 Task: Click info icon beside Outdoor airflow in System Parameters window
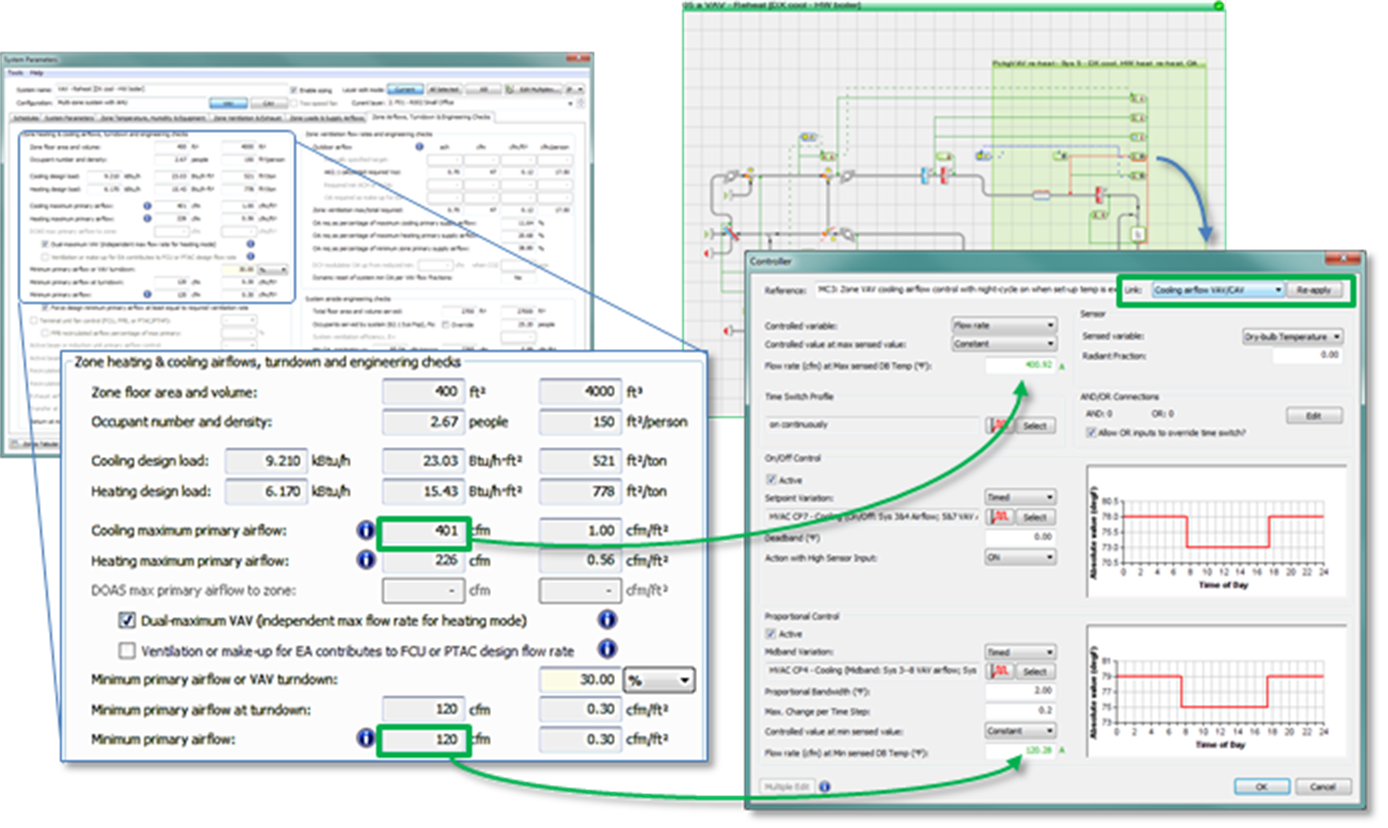click(419, 146)
